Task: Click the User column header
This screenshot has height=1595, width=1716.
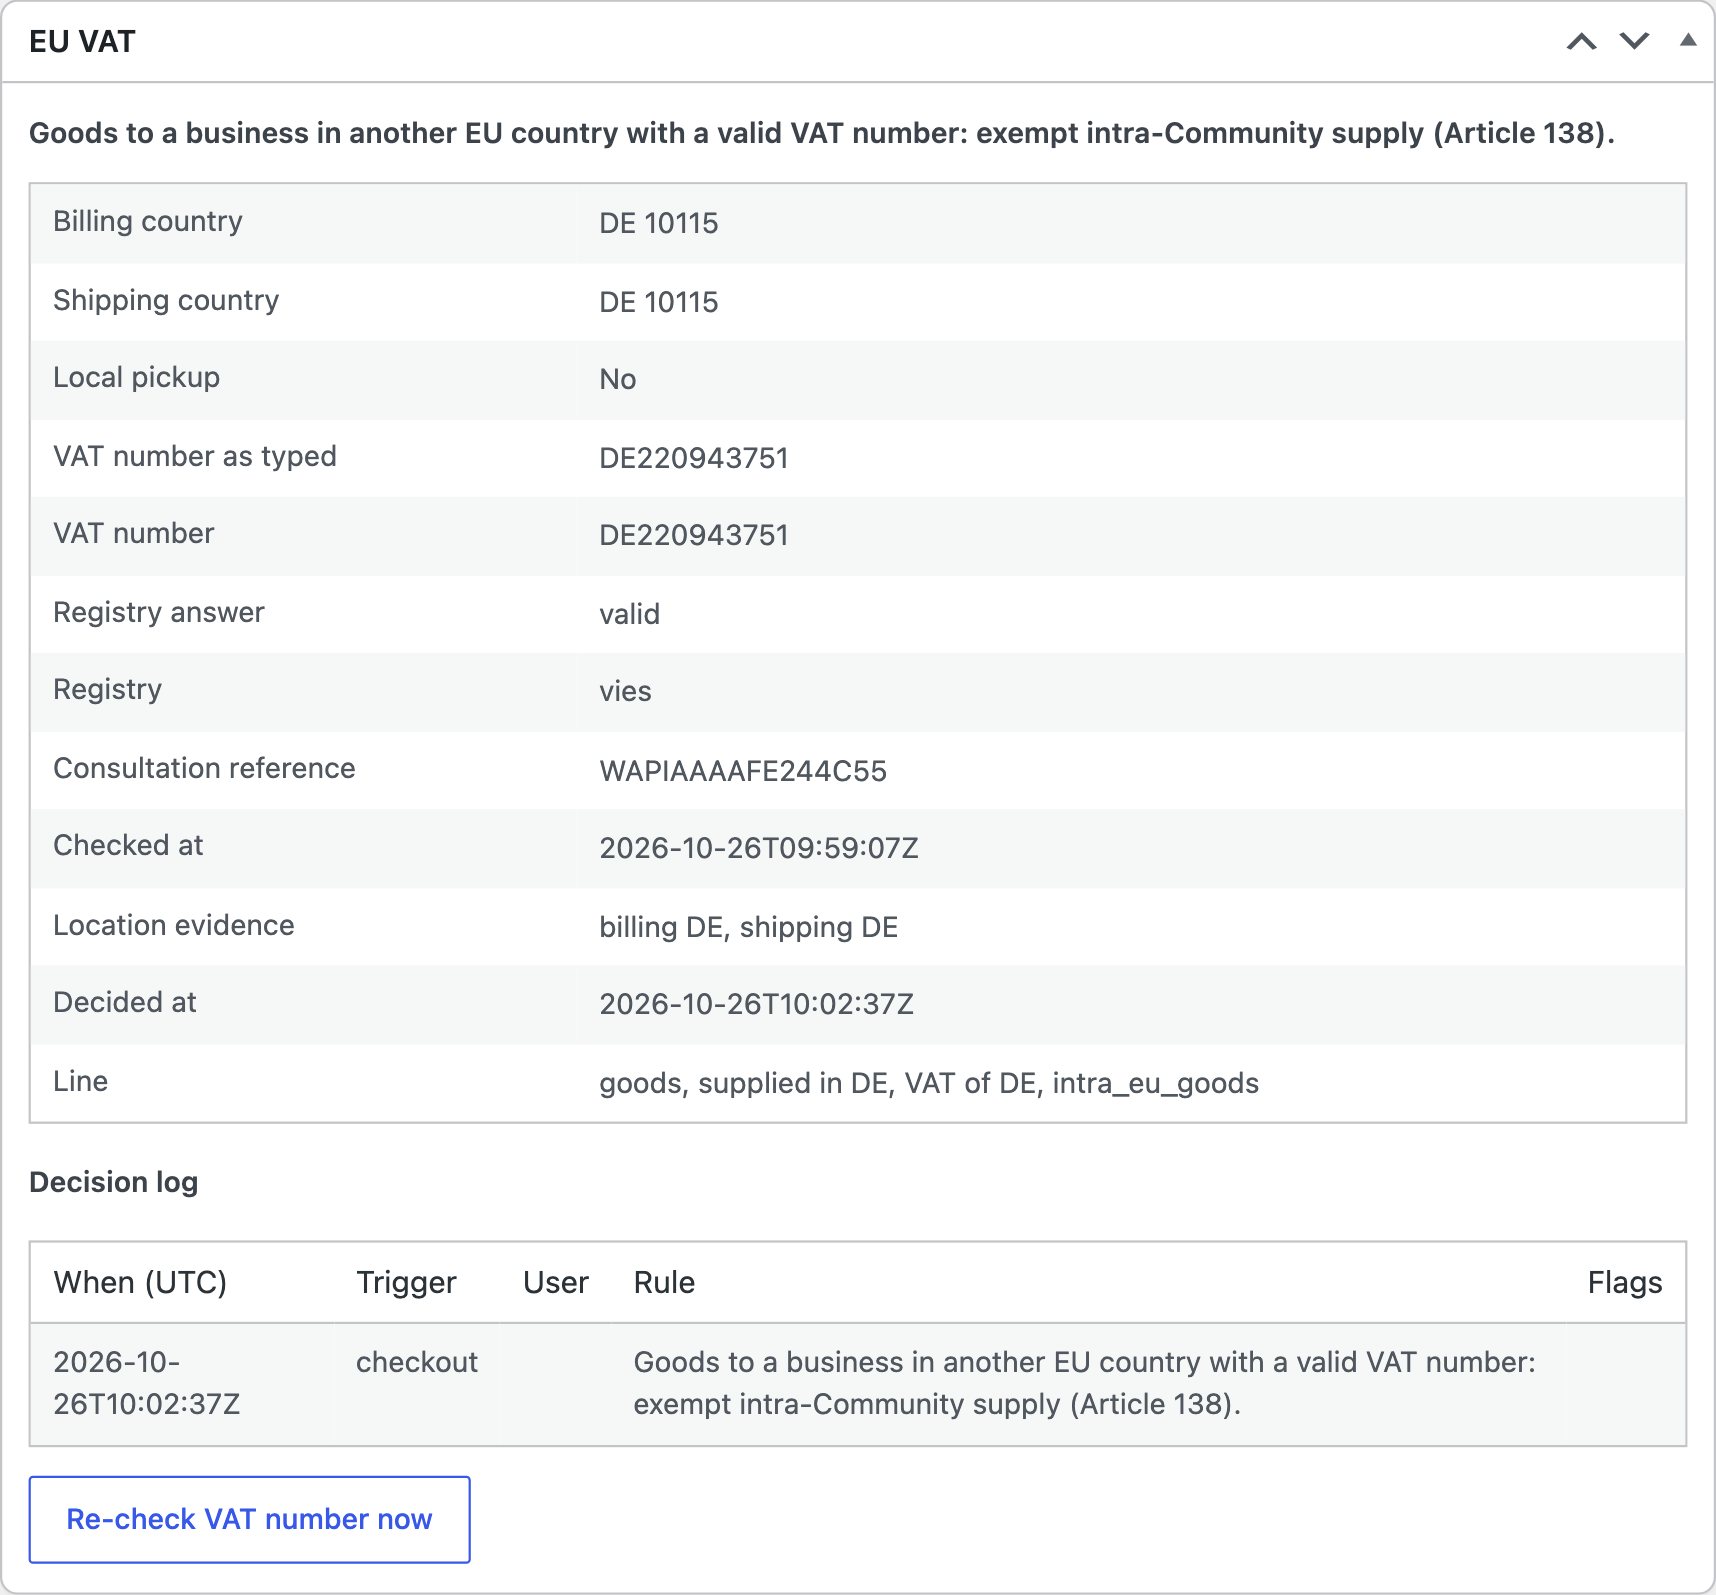Action: 556,1282
